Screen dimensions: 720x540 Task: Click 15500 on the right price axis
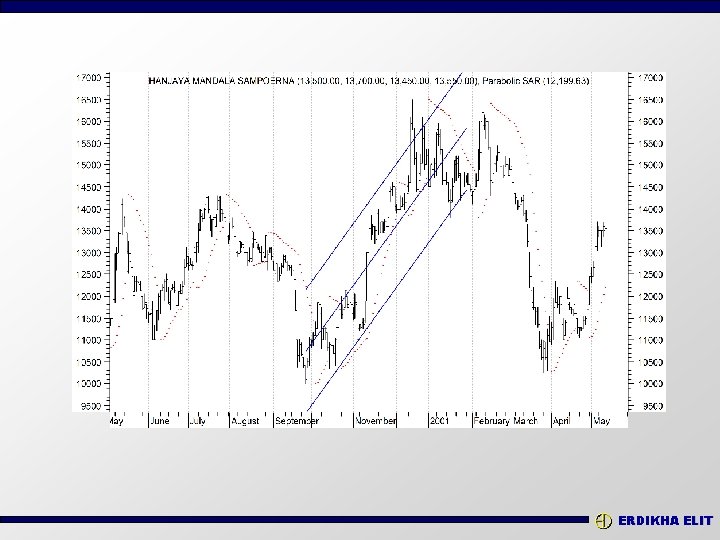650,144
